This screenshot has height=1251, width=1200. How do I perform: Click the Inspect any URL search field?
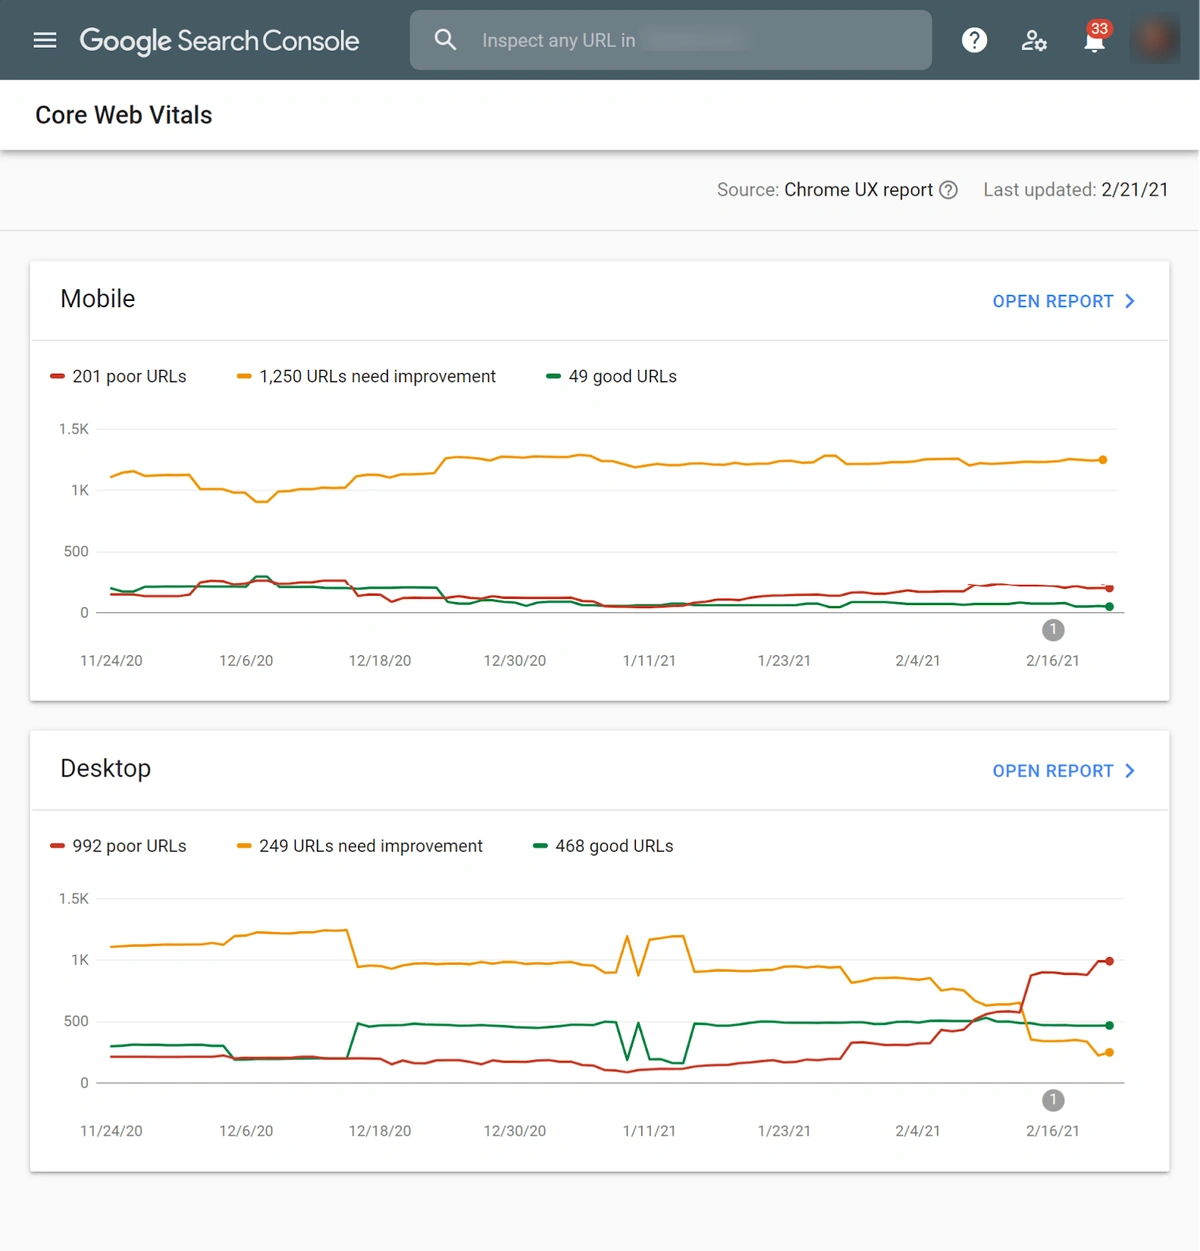coord(690,40)
